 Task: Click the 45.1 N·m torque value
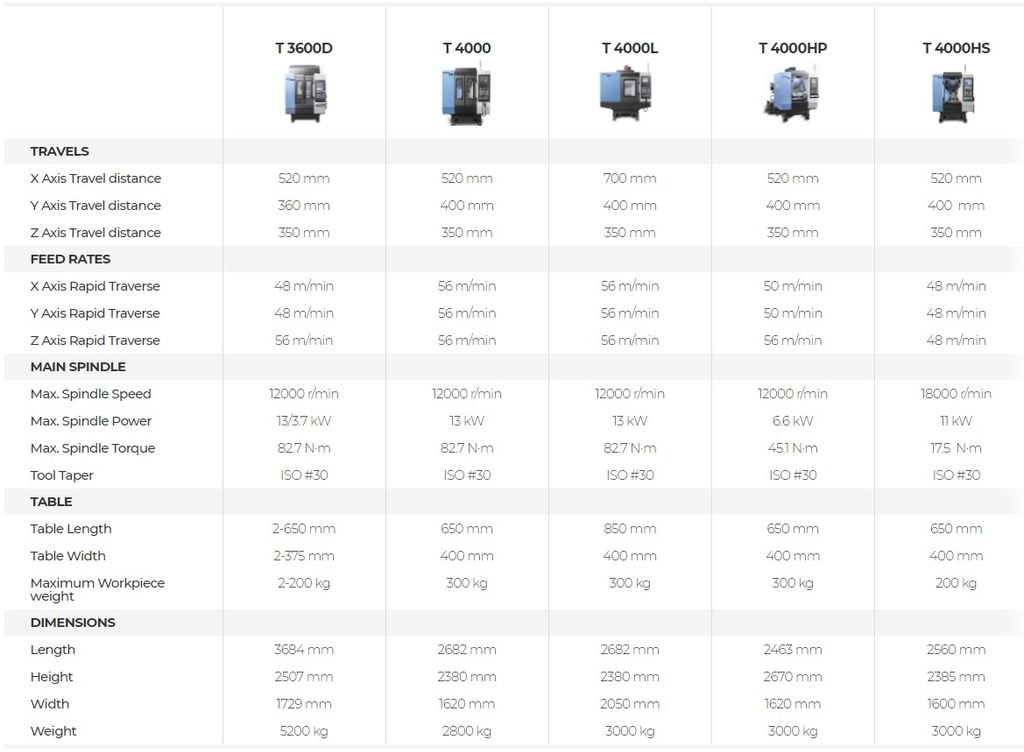(793, 448)
